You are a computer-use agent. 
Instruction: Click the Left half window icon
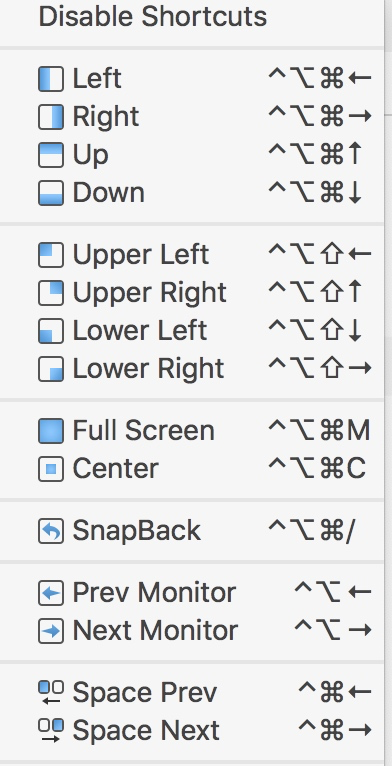coord(51,79)
